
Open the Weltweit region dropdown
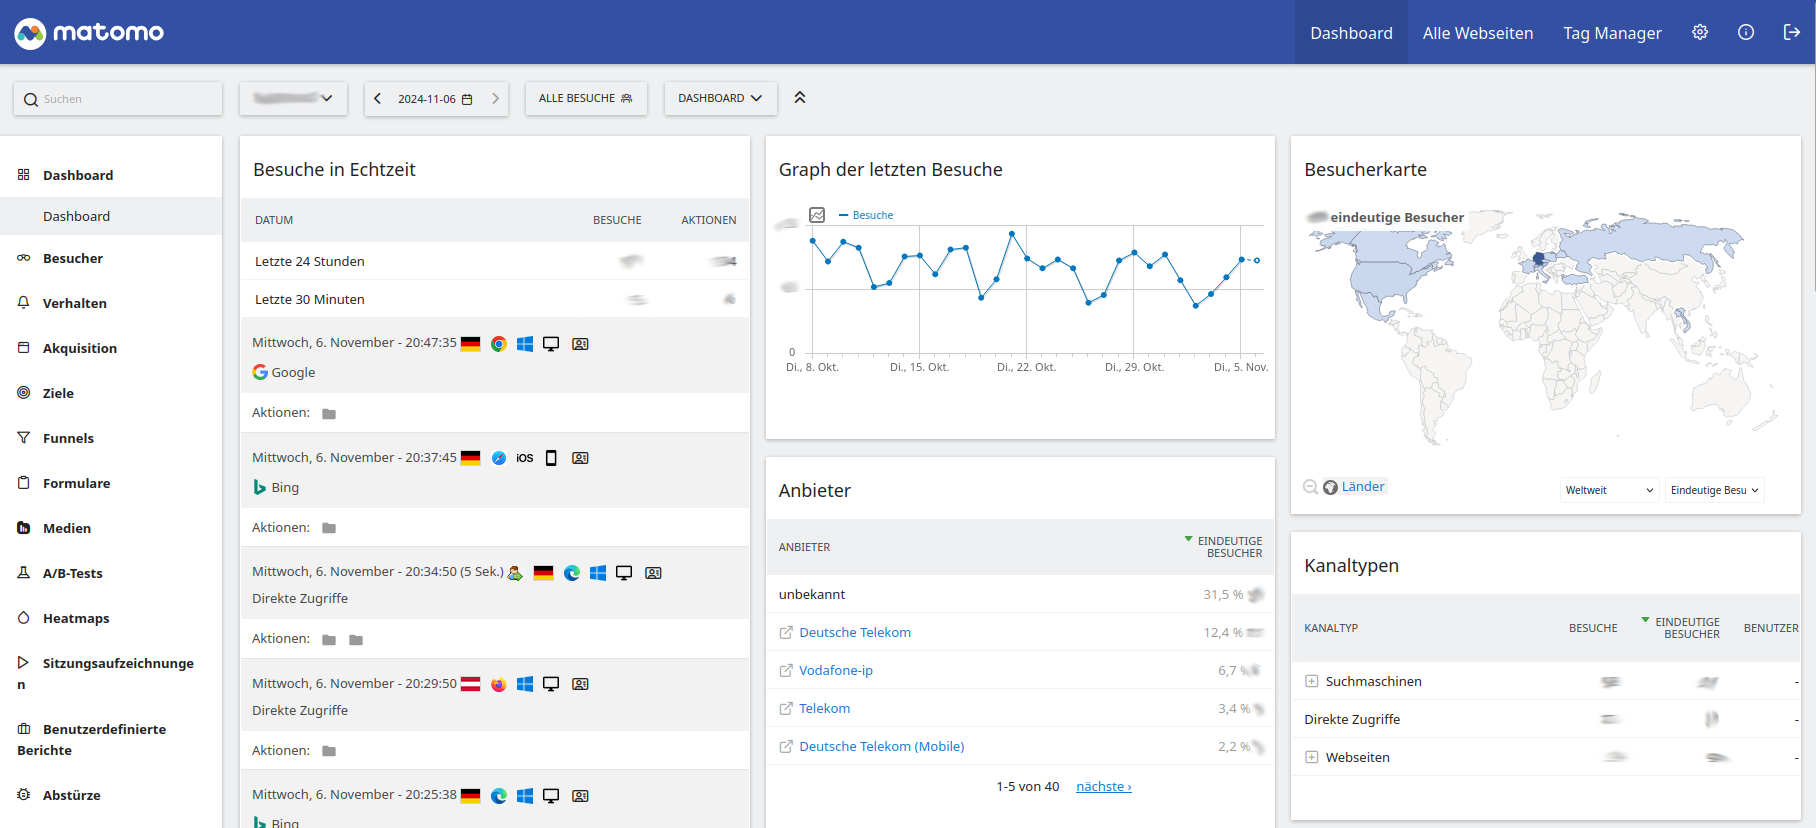click(1608, 490)
